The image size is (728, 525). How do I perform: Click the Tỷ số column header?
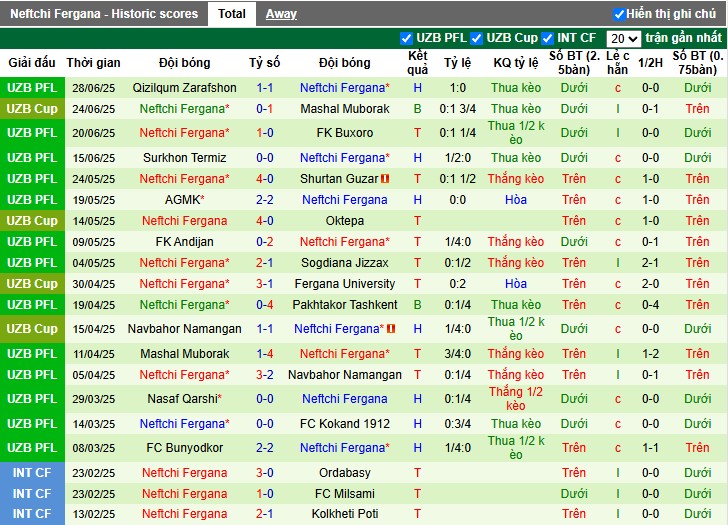click(x=265, y=63)
